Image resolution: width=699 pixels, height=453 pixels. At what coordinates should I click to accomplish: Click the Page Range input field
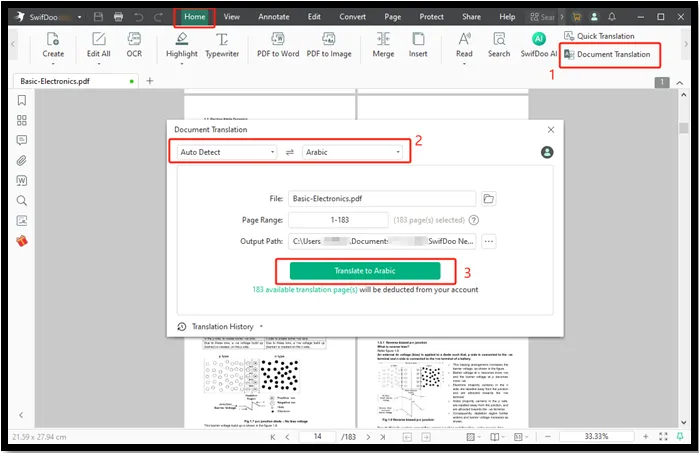pos(339,220)
